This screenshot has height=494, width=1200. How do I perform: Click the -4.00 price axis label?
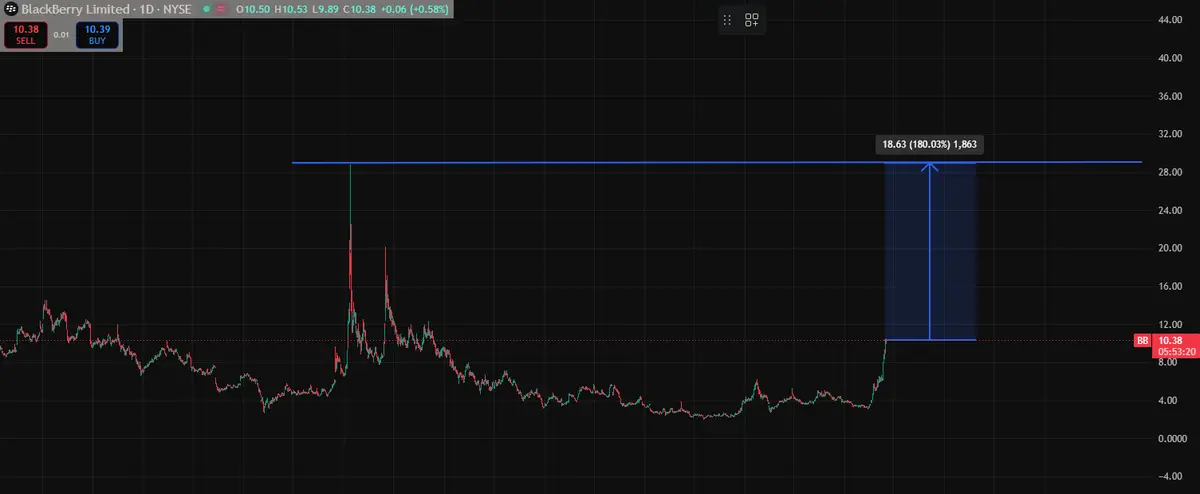(1169, 476)
